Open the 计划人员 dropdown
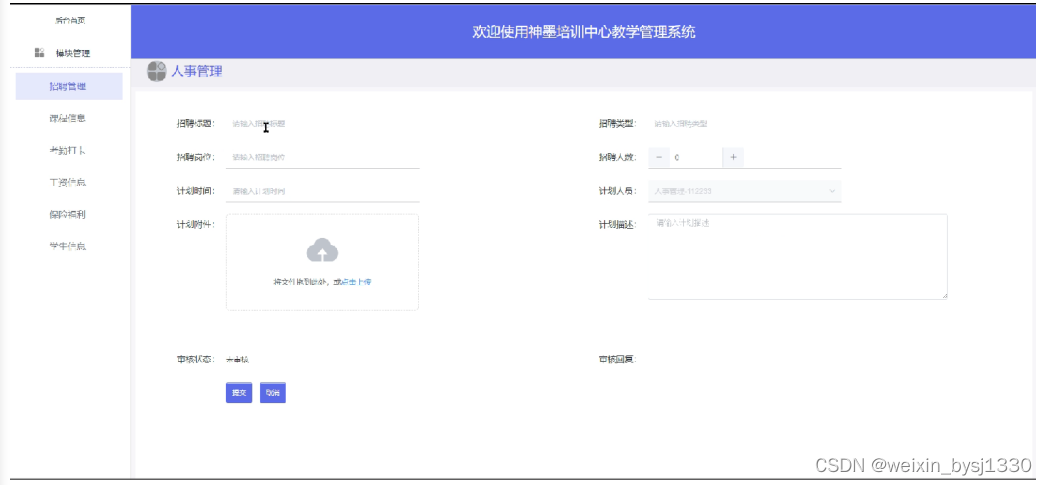1047x485 pixels. (x=745, y=191)
